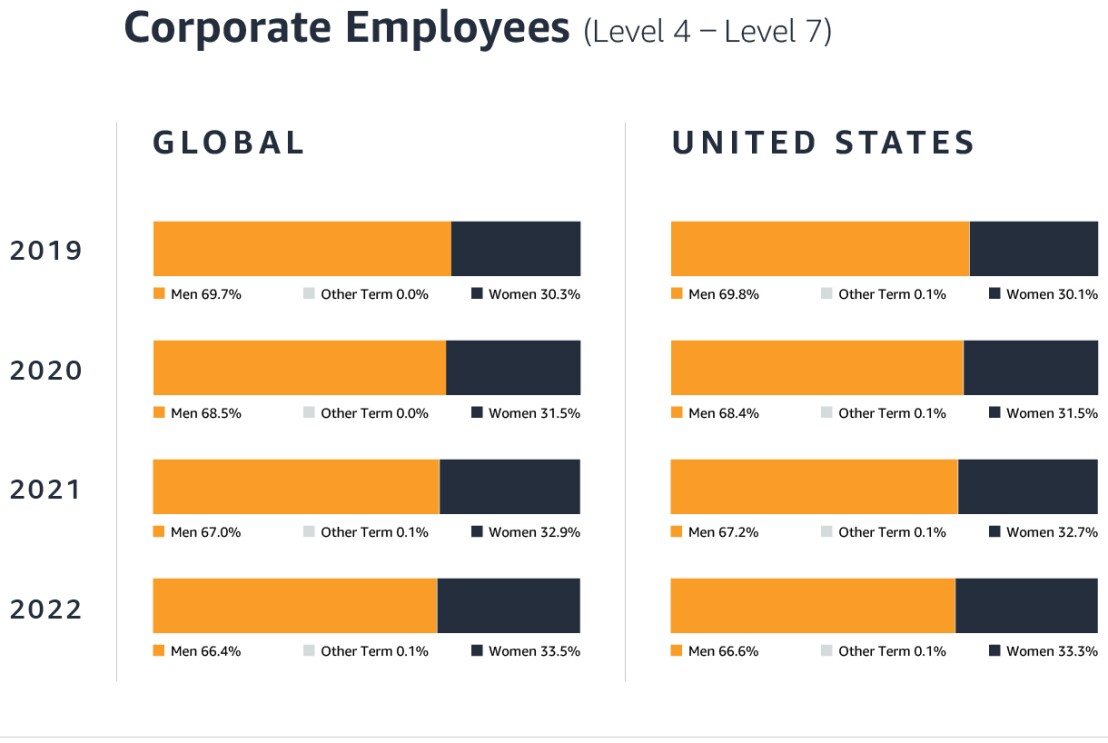Select the orange men segment of United States 2020 bar
This screenshot has width=1108, height=743.
(x=816, y=367)
